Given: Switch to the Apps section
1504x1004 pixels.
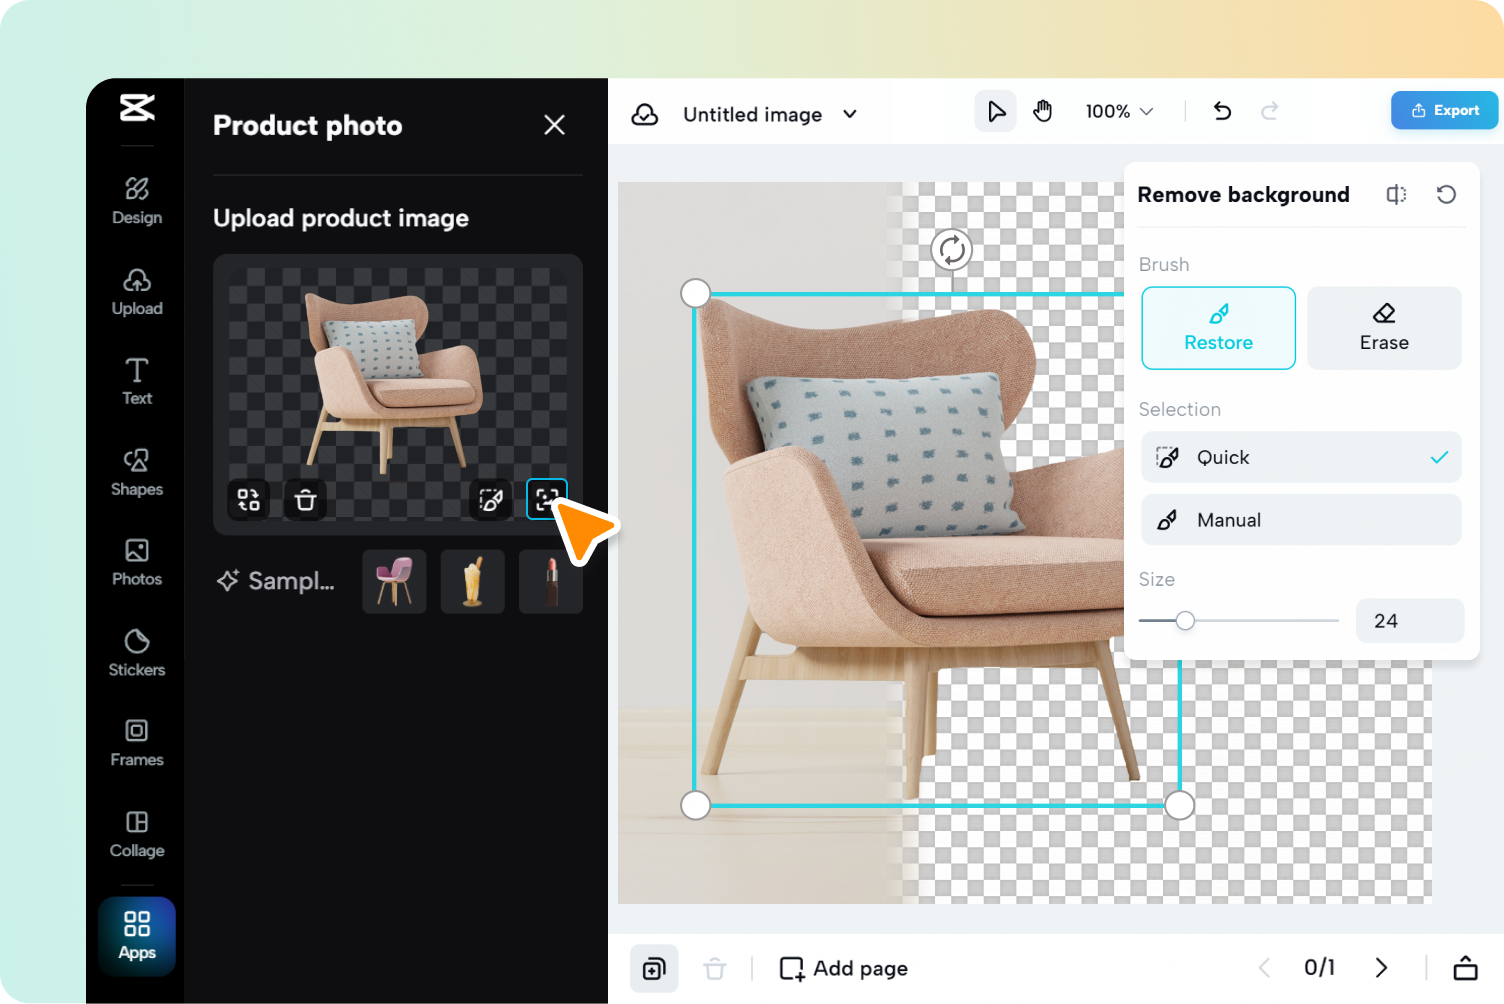Looking at the screenshot, I should tap(136, 935).
